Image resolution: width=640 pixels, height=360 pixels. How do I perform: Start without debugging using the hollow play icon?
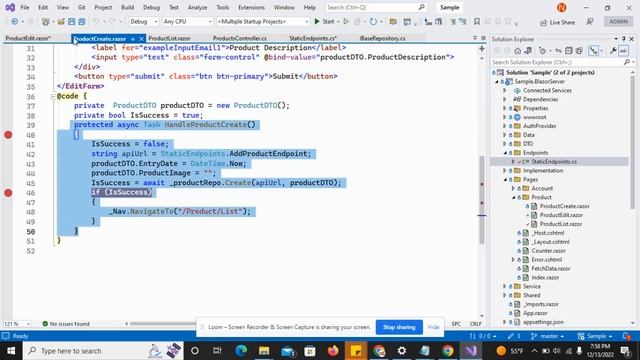pos(346,22)
